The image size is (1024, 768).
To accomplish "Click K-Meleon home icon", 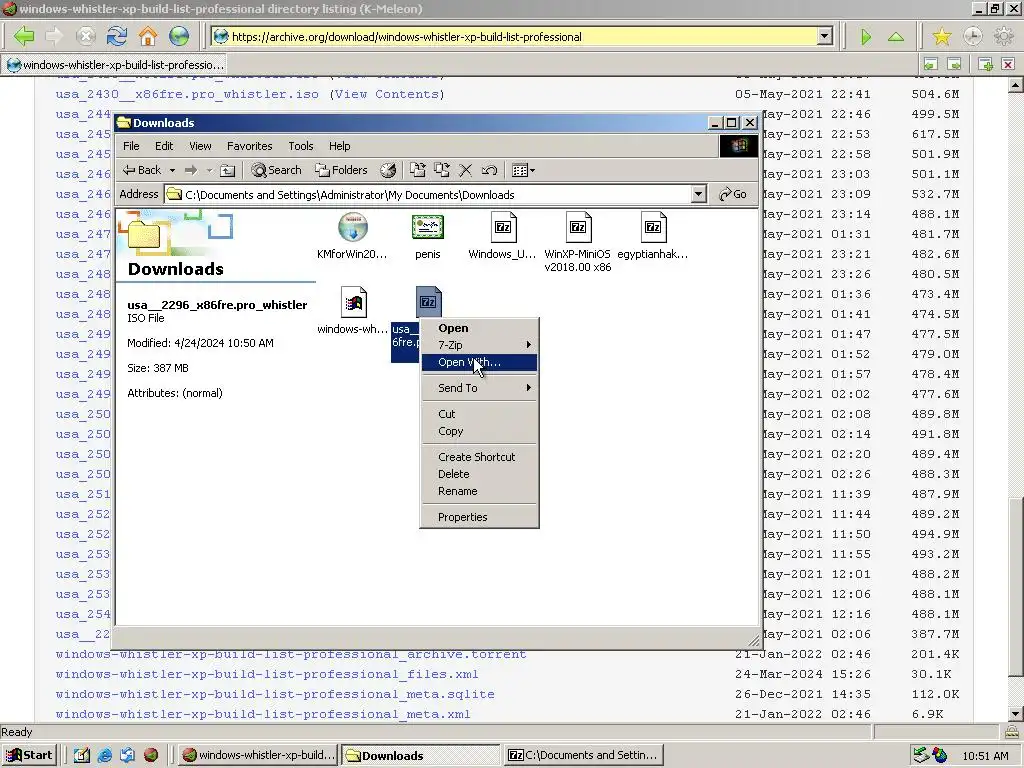I will 148,36.
